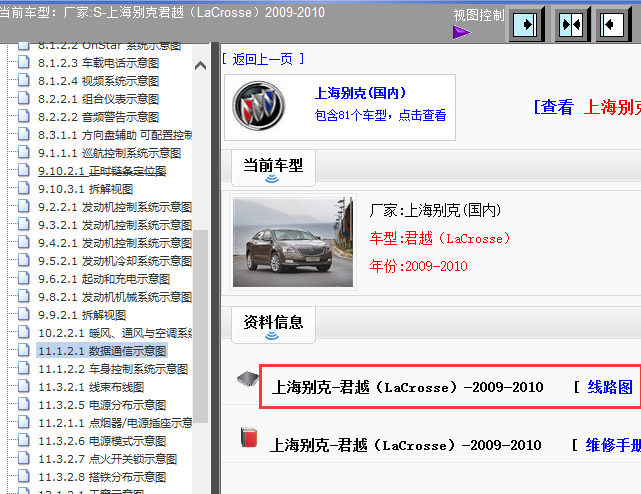Screen dimensions: 641x494
Task: Select 8.1.2.4 视频系统示意图
Action: [x=98, y=81]
